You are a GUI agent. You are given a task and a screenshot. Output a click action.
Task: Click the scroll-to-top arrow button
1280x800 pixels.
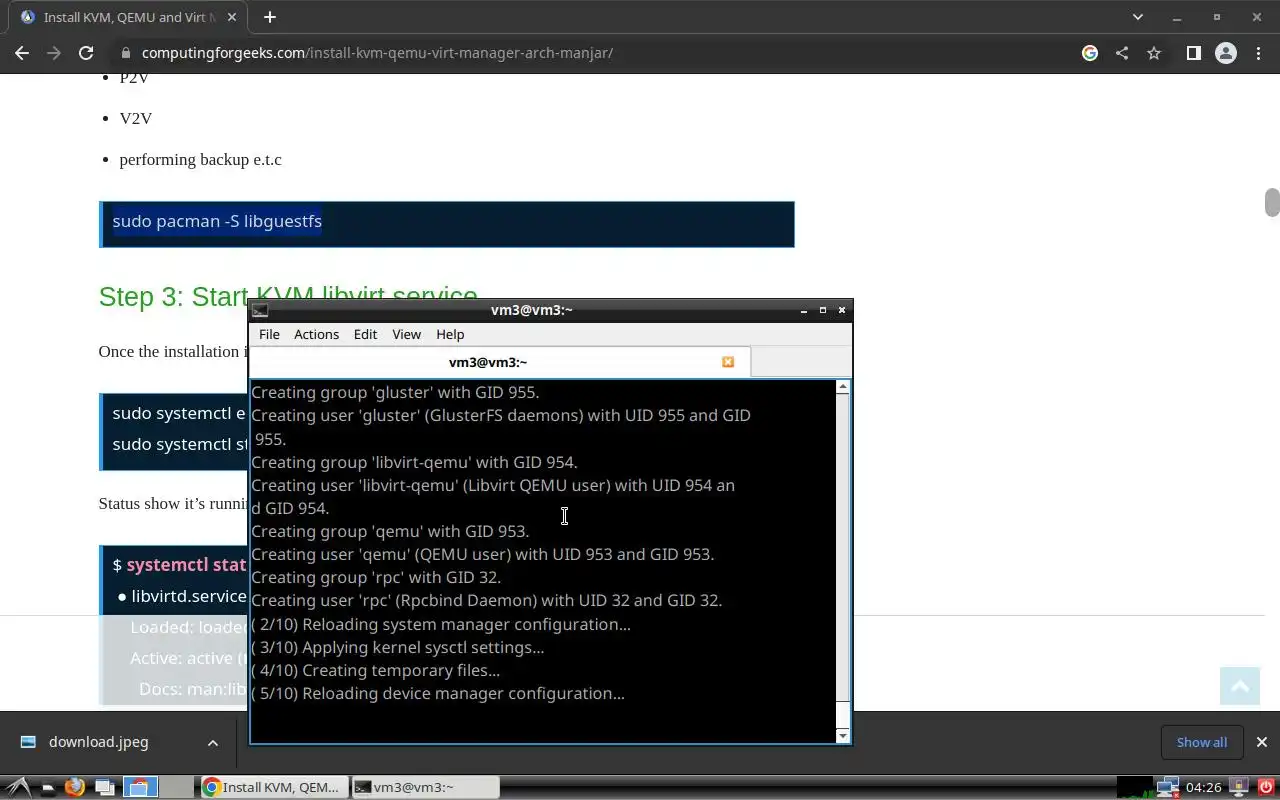pyautogui.click(x=1240, y=686)
